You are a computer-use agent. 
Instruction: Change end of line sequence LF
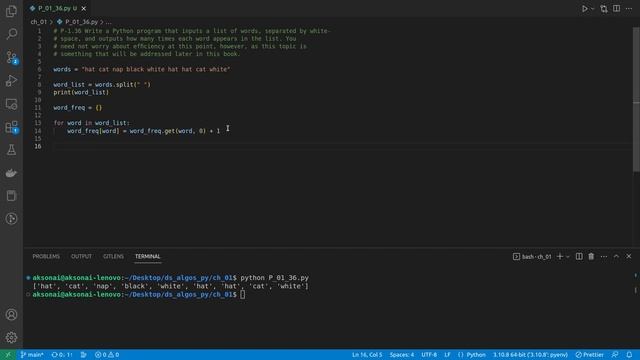447,354
